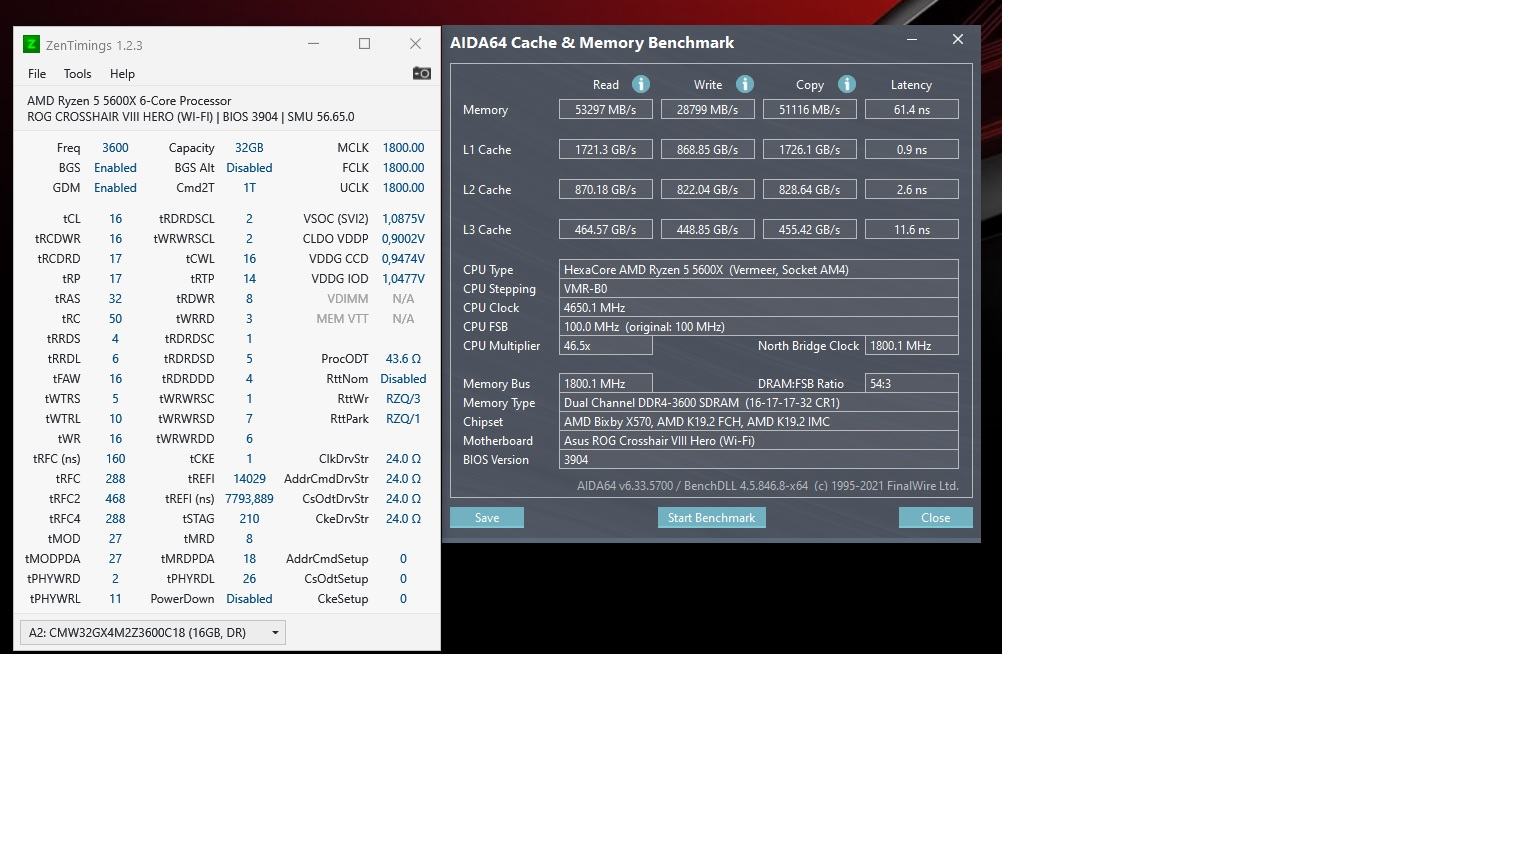Click the BGS Alt Disabled value

point(249,167)
